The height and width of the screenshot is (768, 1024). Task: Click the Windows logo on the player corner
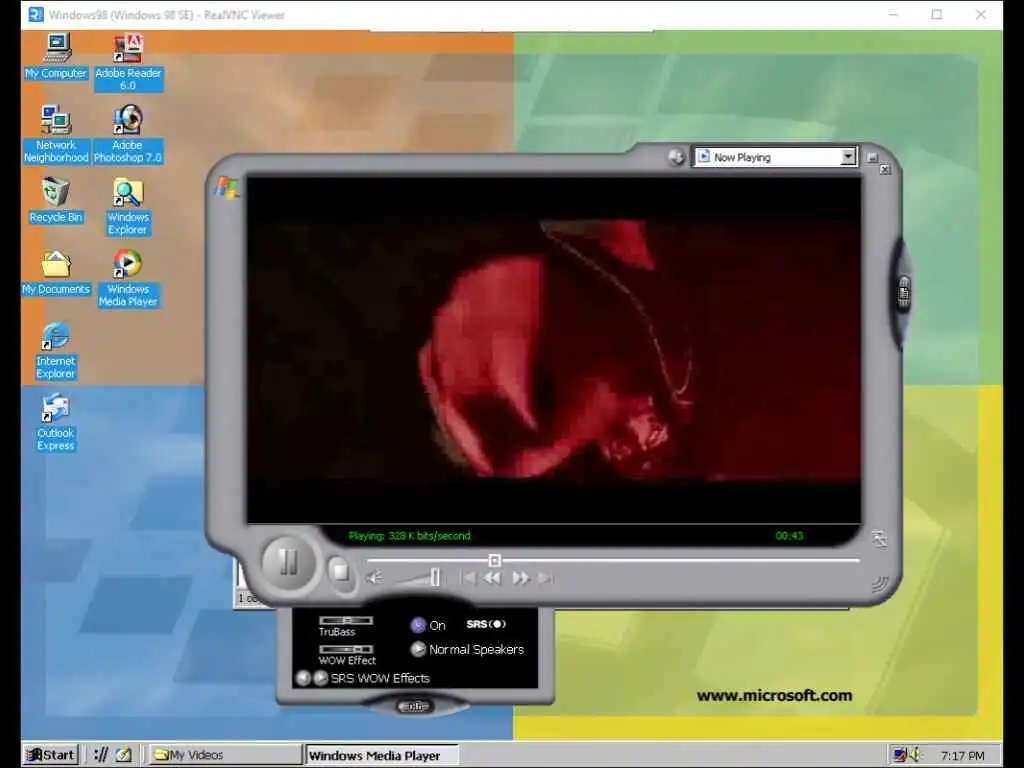click(227, 187)
